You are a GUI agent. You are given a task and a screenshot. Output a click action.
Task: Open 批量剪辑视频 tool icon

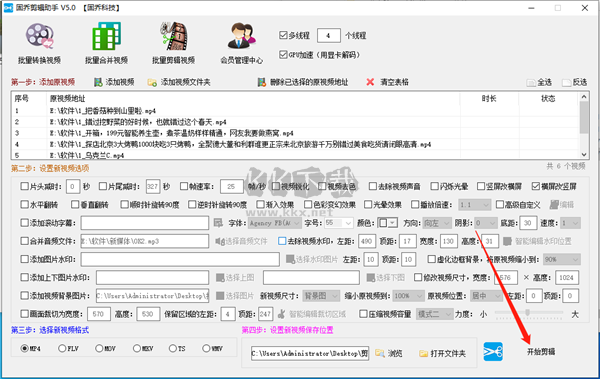click(x=174, y=36)
